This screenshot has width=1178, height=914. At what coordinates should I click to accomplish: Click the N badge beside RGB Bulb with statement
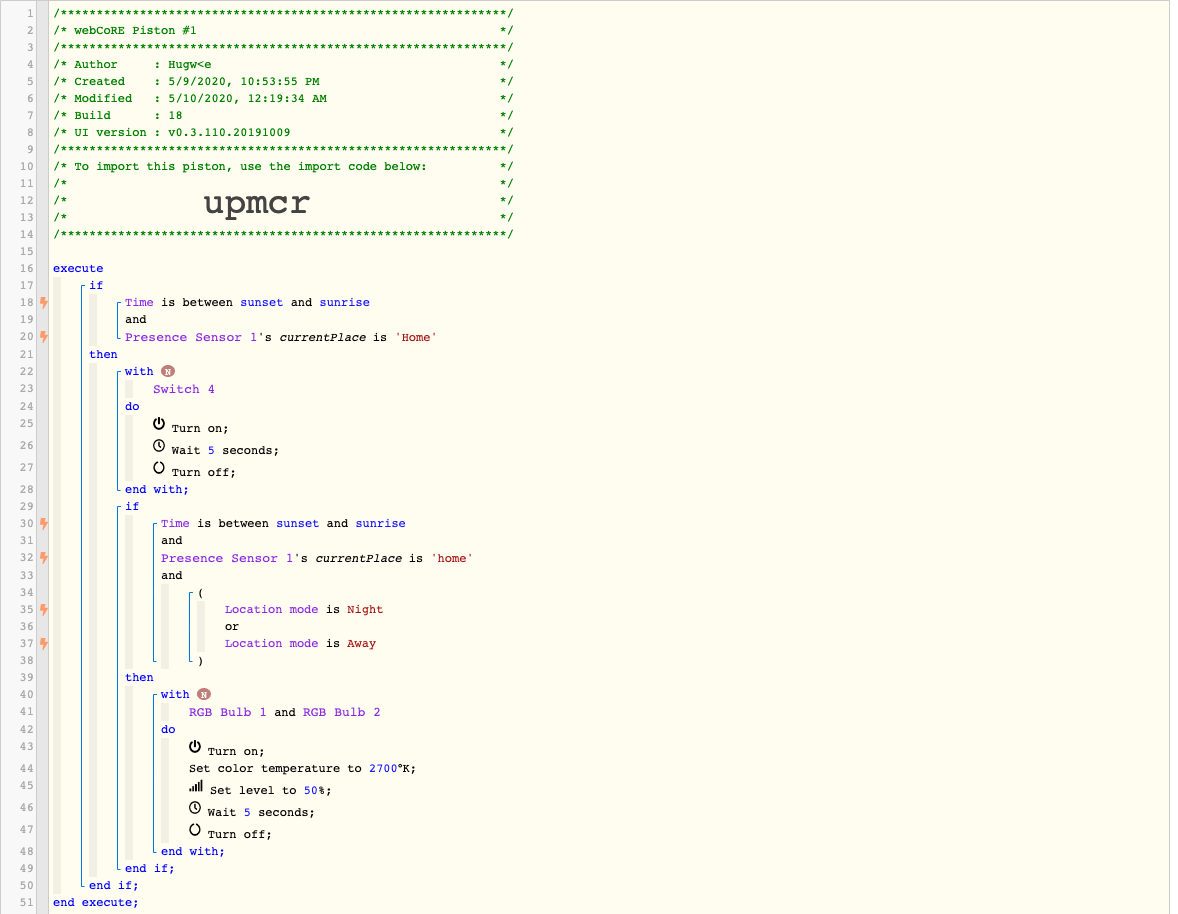(204, 695)
